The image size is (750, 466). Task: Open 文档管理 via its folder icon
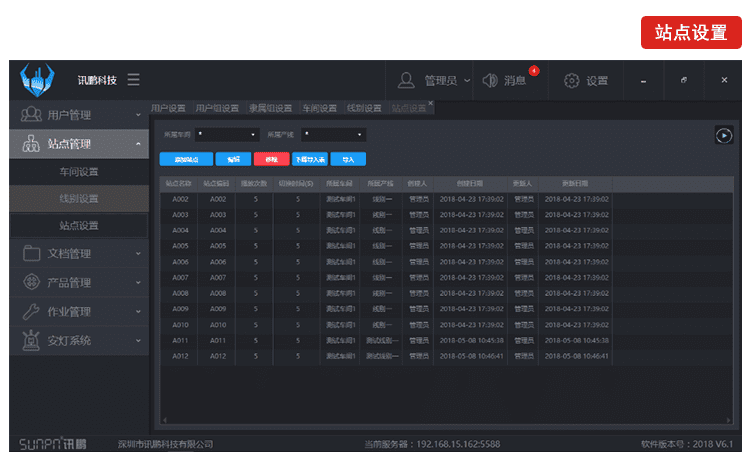pyautogui.click(x=31, y=254)
